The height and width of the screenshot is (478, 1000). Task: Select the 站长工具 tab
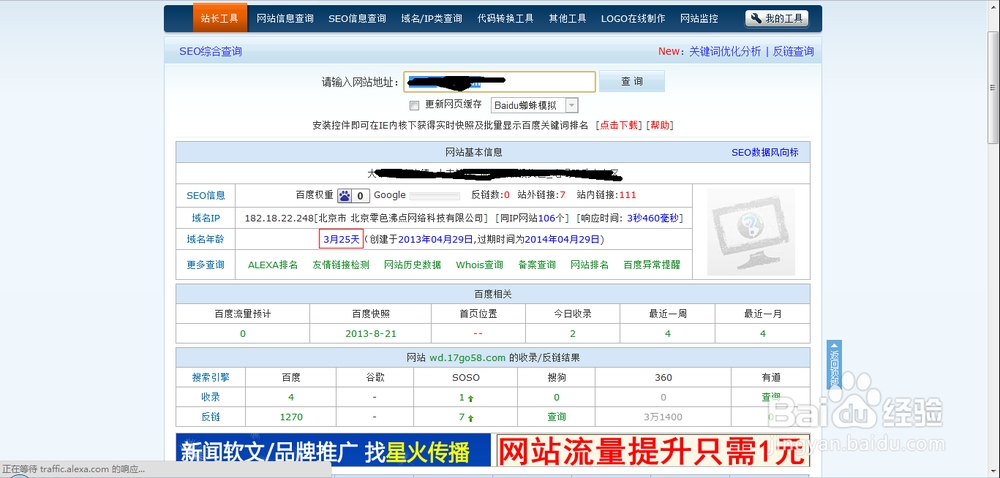click(220, 18)
